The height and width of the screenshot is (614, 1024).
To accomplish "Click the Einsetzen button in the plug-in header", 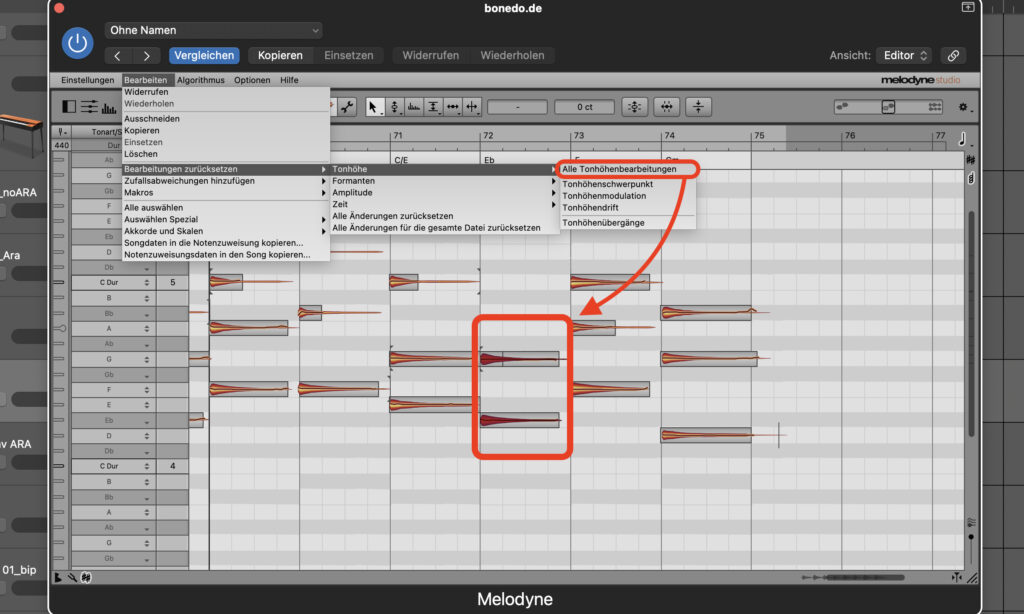I will (x=349, y=56).
